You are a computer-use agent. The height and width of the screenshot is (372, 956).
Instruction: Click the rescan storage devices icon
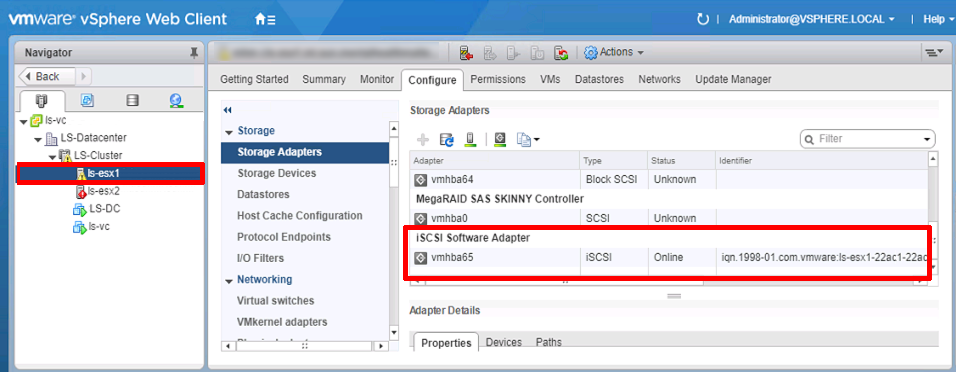click(469, 140)
